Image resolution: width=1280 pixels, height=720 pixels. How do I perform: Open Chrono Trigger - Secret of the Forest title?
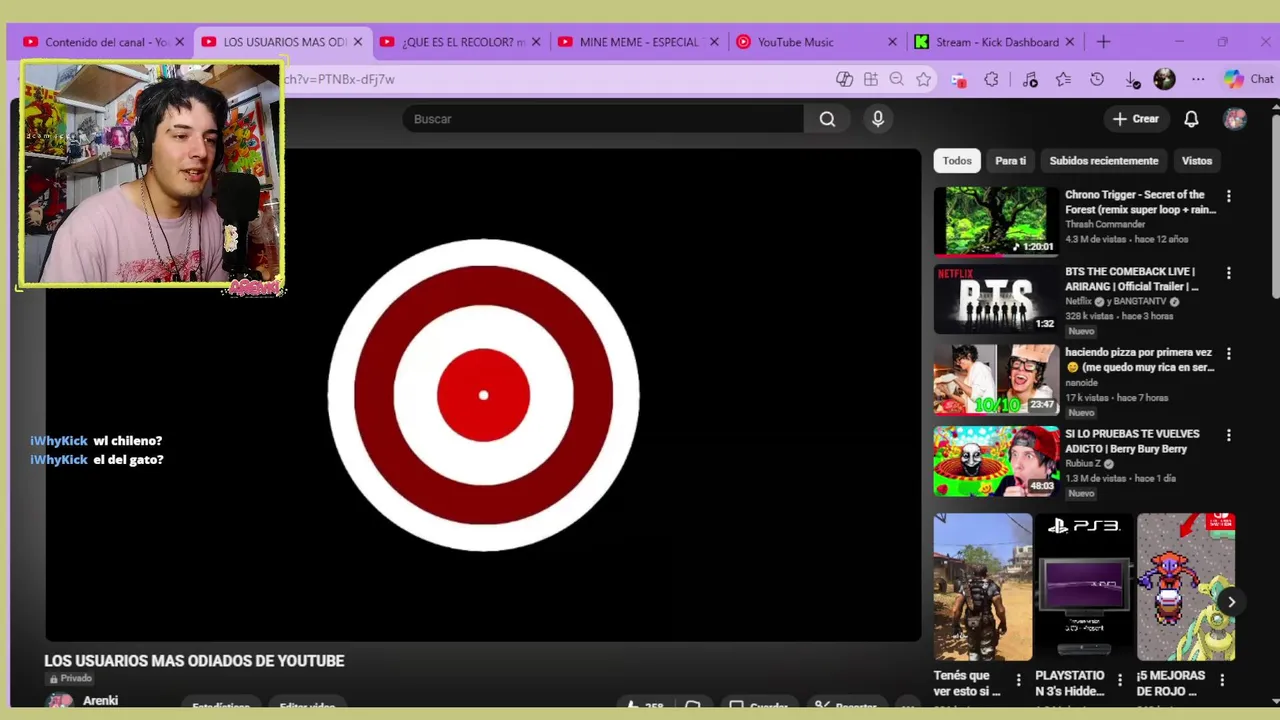[x=1140, y=202]
